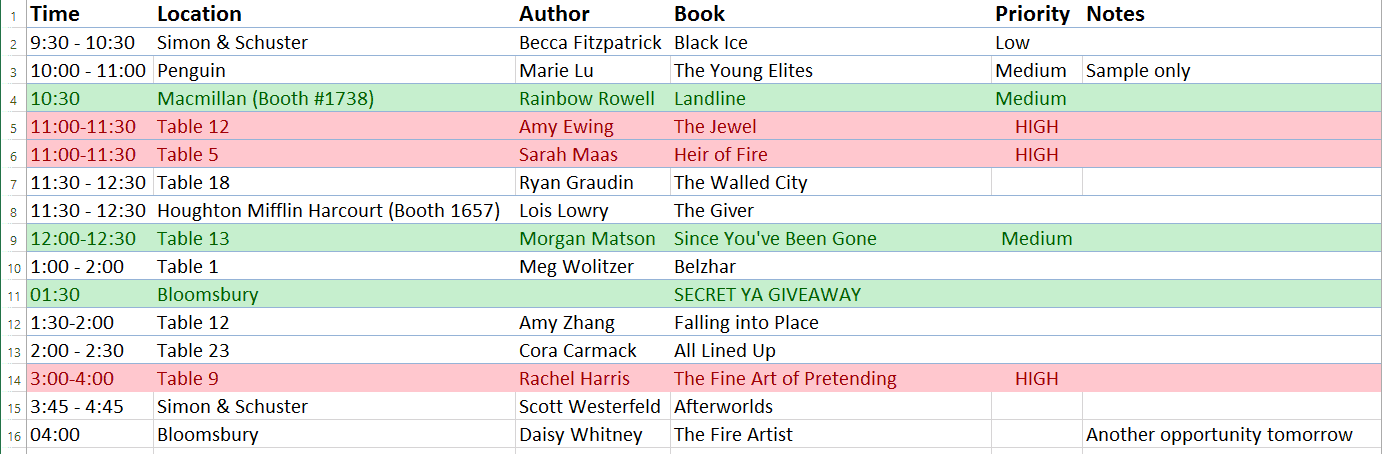Click the Another opportunity tomorrow note
Screen dimensions: 1382x454
tap(1219, 435)
